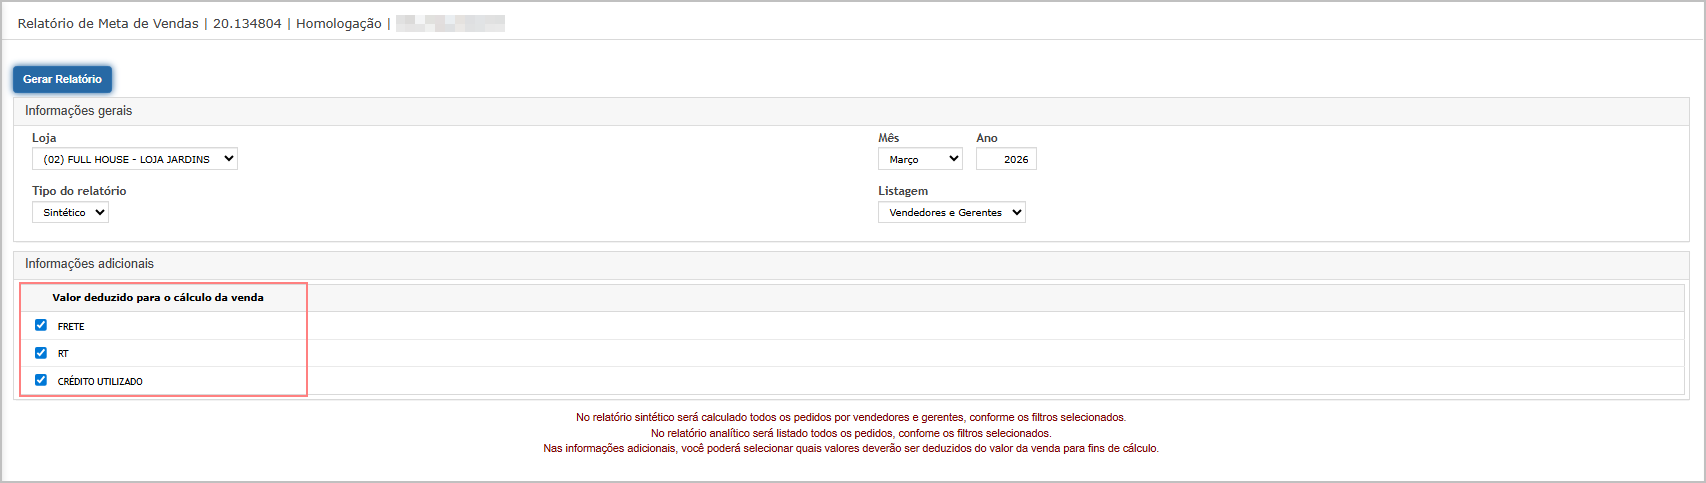1706x483 pixels.
Task: Uncheck the FRETE checkbox
Action: tap(41, 325)
